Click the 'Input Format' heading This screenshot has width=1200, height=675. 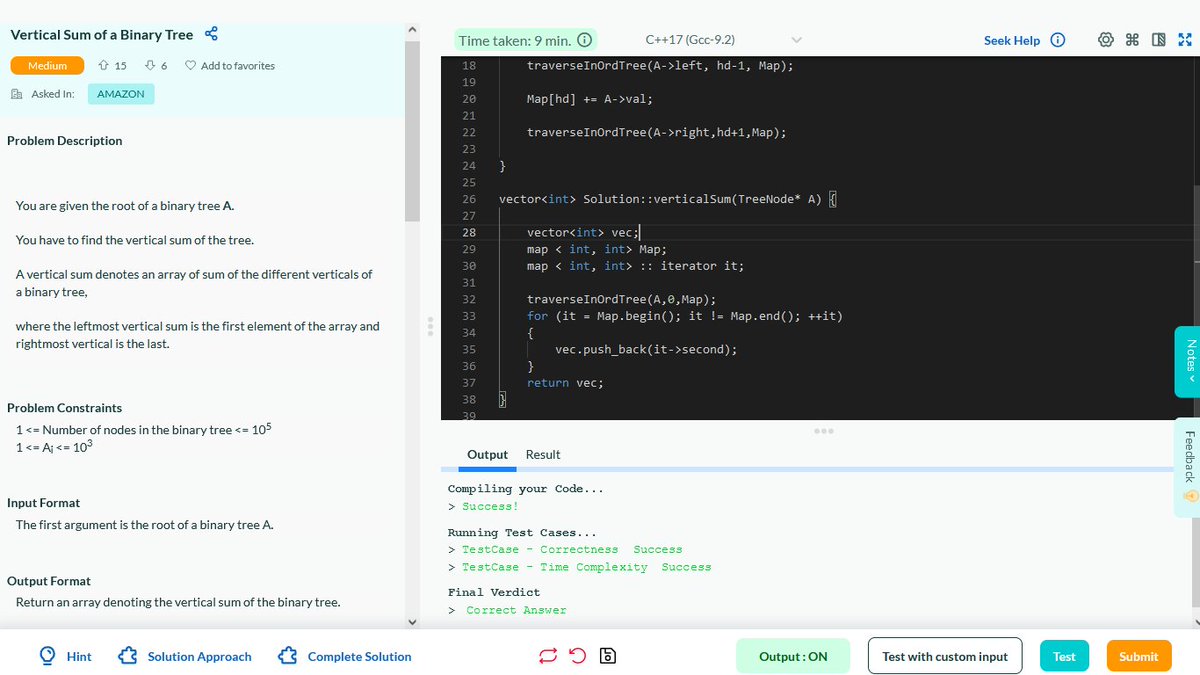44,503
